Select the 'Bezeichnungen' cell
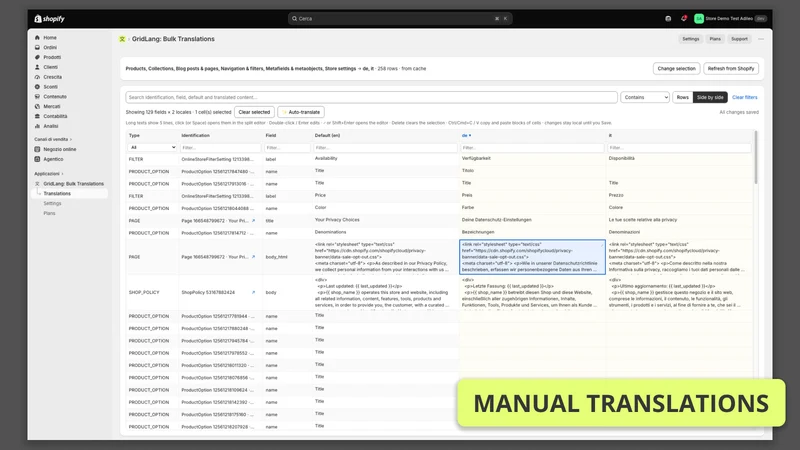 pyautogui.click(x=532, y=233)
